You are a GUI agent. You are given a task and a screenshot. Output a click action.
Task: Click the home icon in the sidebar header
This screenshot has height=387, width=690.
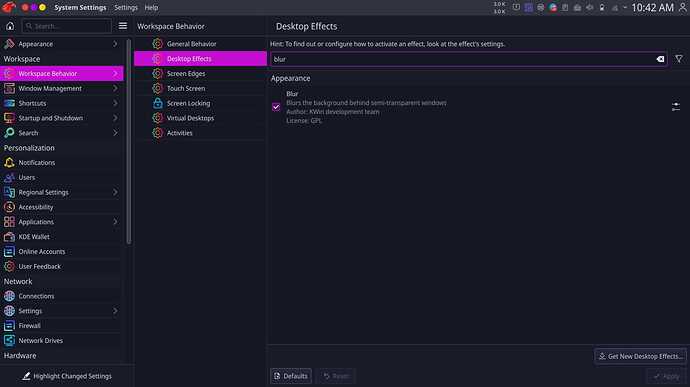pos(10,26)
